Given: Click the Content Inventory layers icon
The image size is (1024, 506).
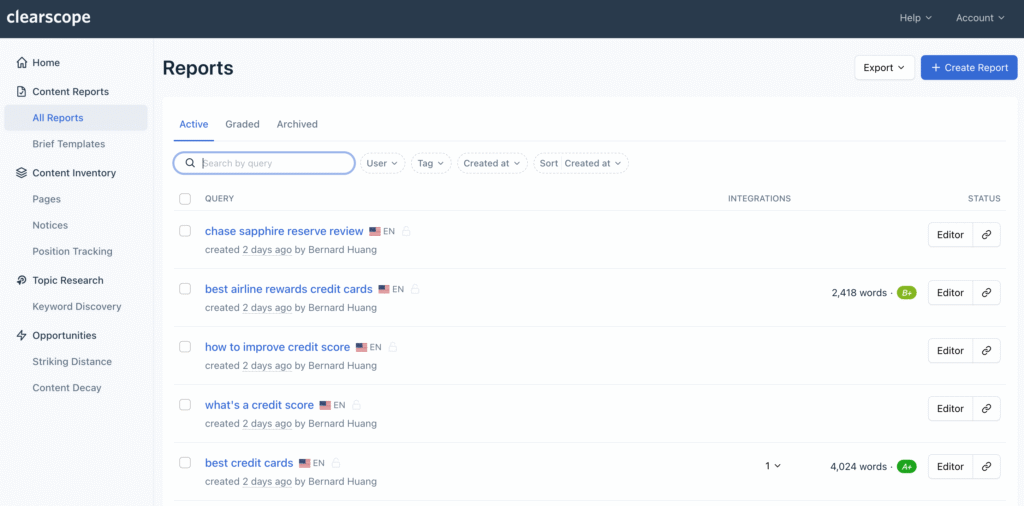Looking at the screenshot, I should coord(22,173).
